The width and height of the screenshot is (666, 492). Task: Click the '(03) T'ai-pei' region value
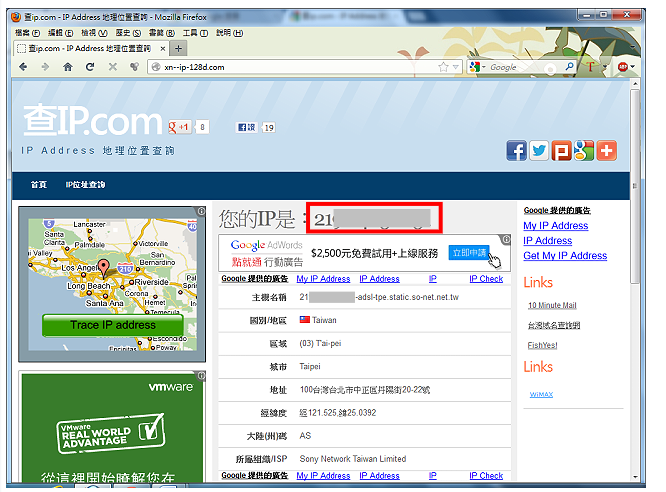click(x=320, y=343)
